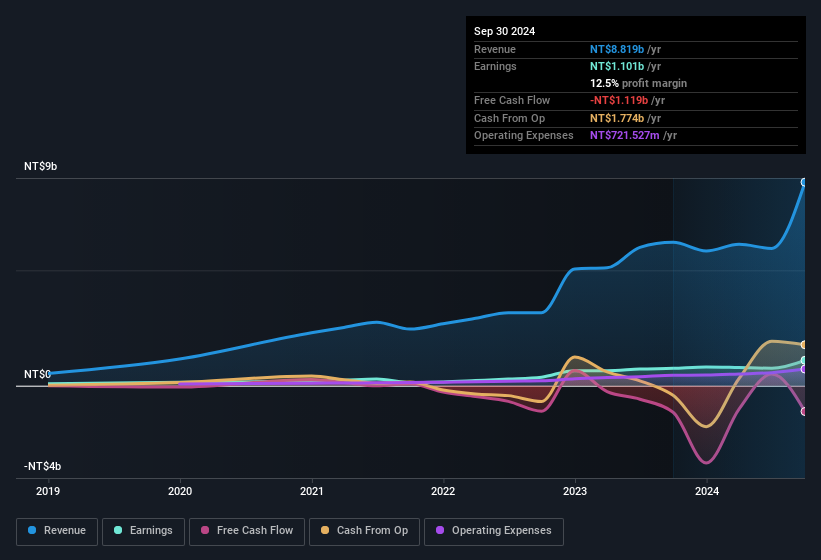Click the Earnings line endpoint marker
The height and width of the screenshot is (560, 821).
pos(804,360)
